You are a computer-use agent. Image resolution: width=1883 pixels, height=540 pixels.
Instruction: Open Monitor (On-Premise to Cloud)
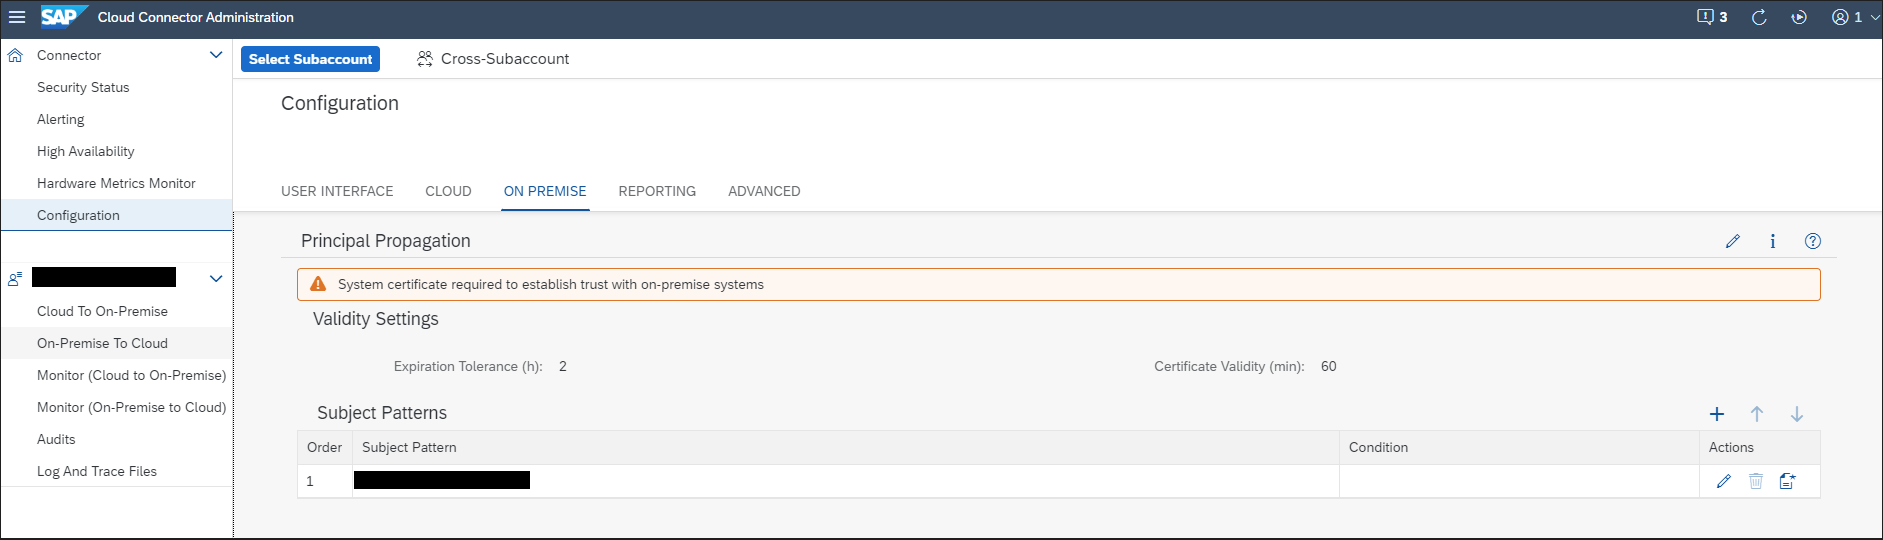131,407
